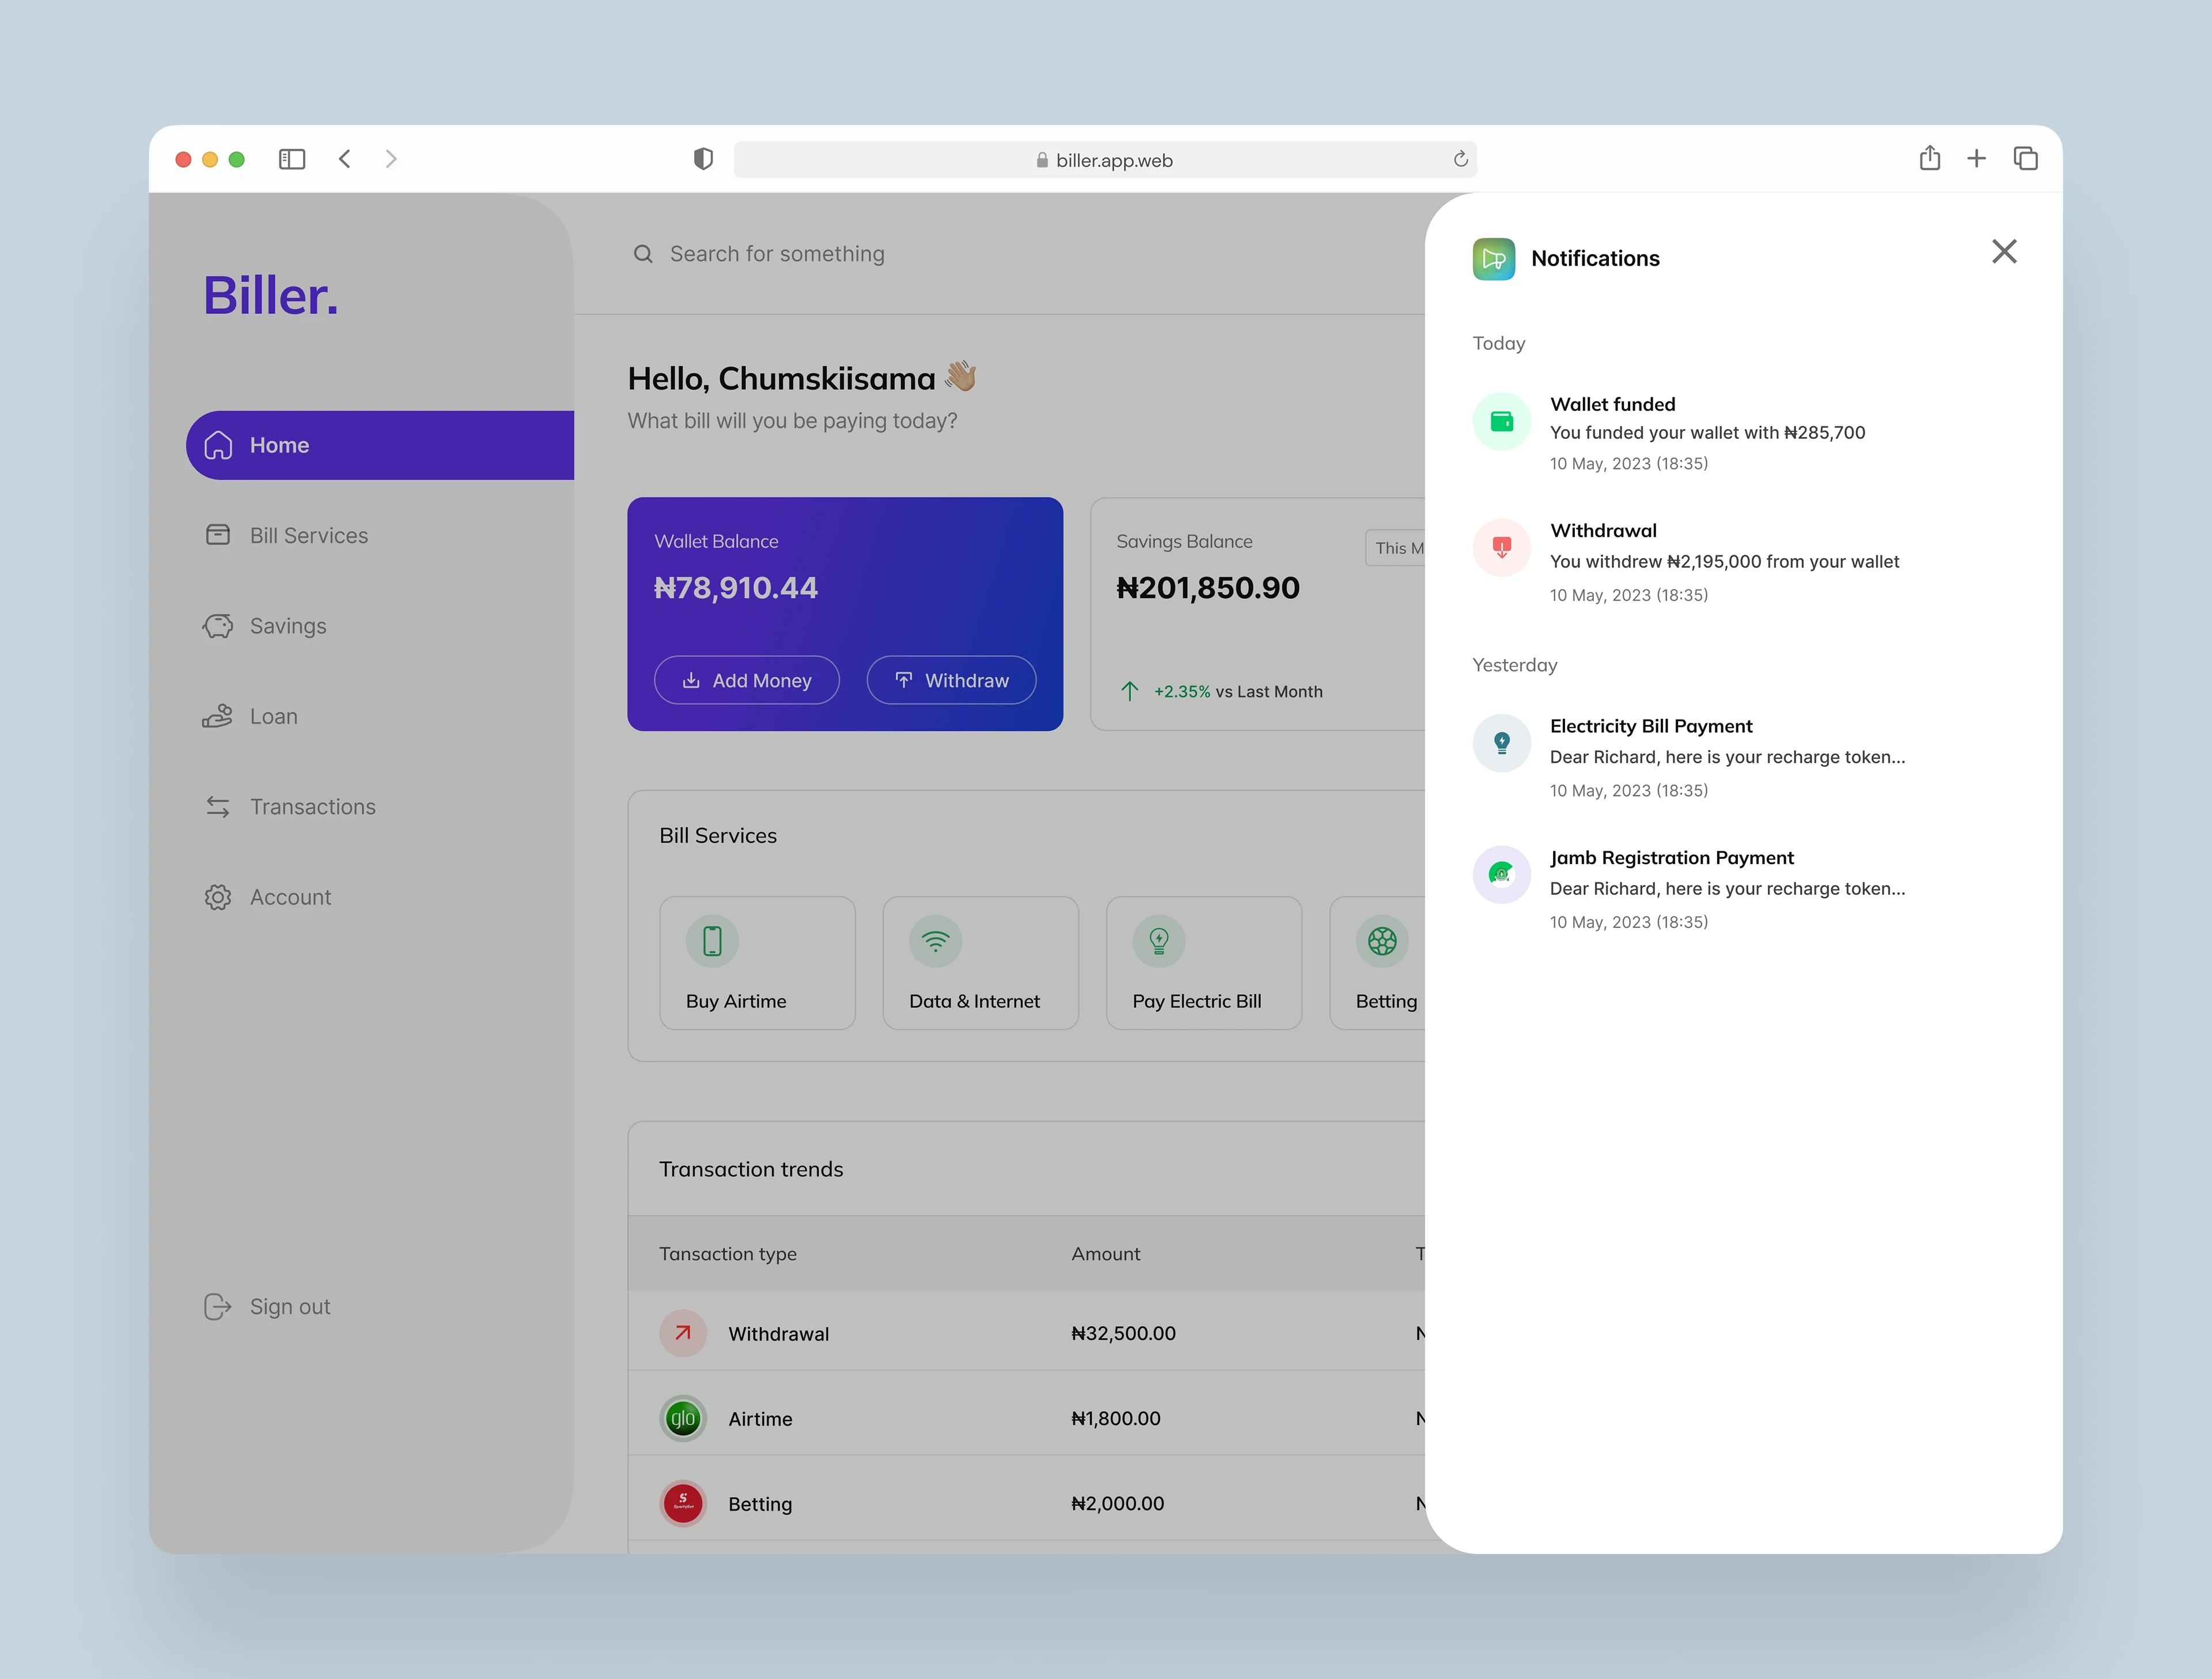The image size is (2212, 1679).
Task: Click the Search for something field
Action: click(777, 254)
